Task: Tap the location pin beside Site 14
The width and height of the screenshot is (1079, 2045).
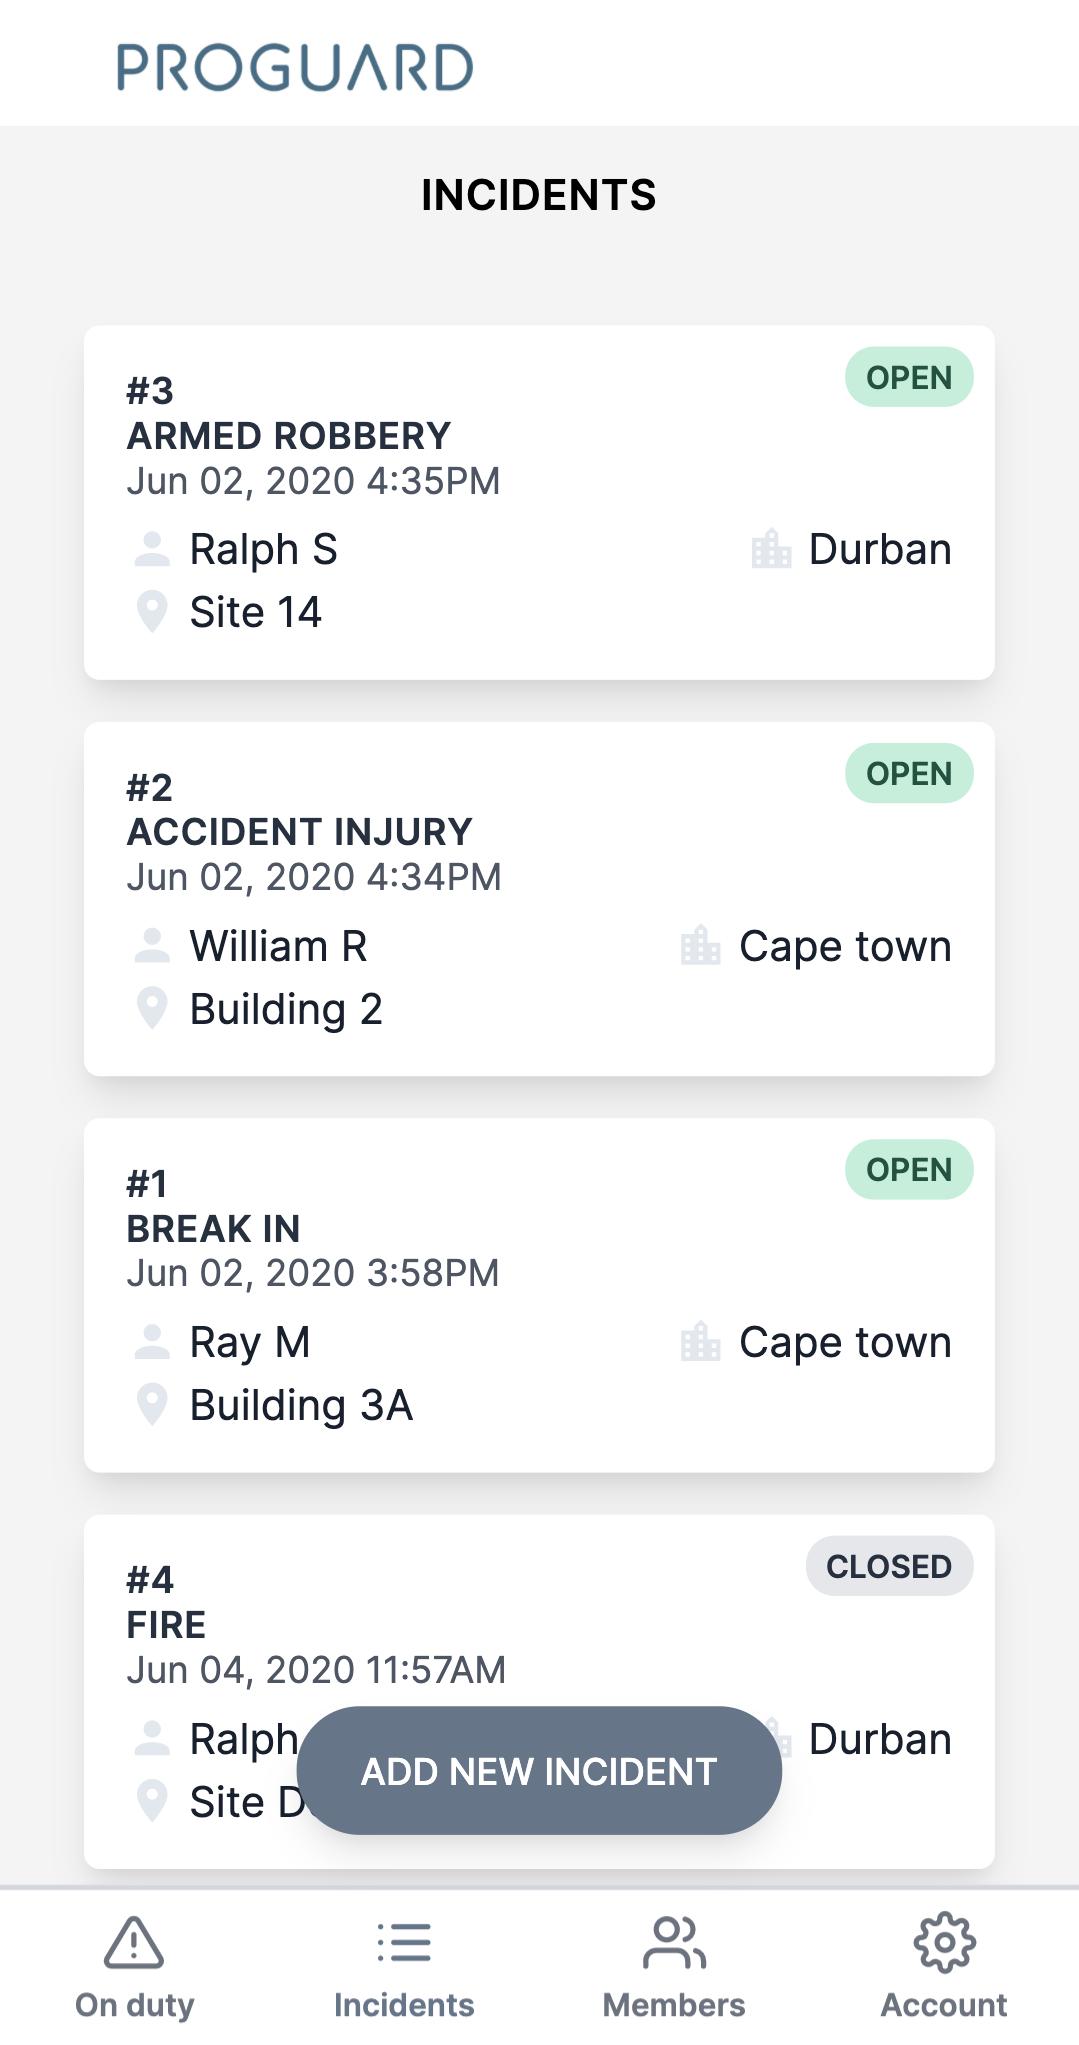Action: (x=152, y=612)
